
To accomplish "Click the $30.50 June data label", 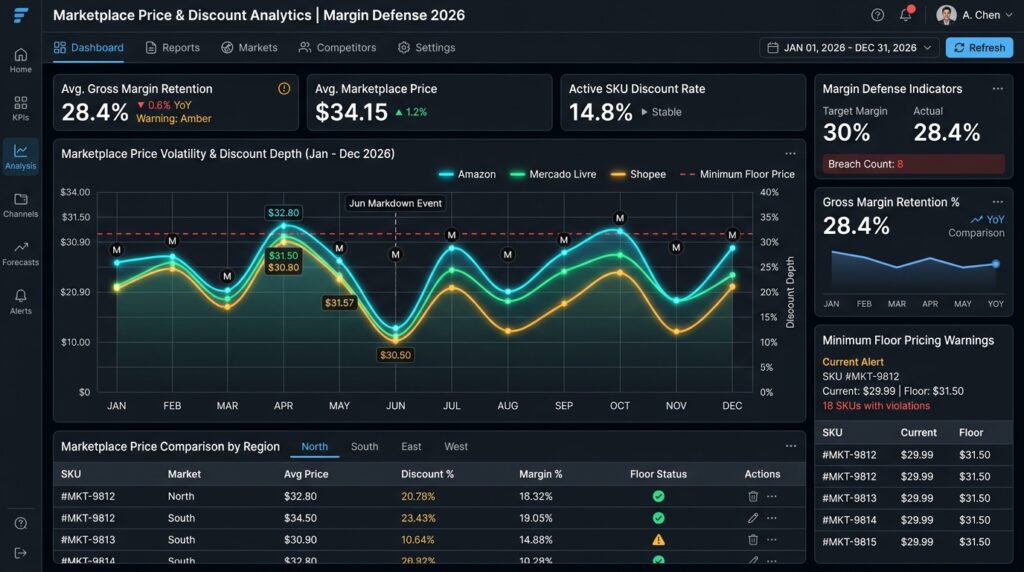I will pyautogui.click(x=395, y=355).
